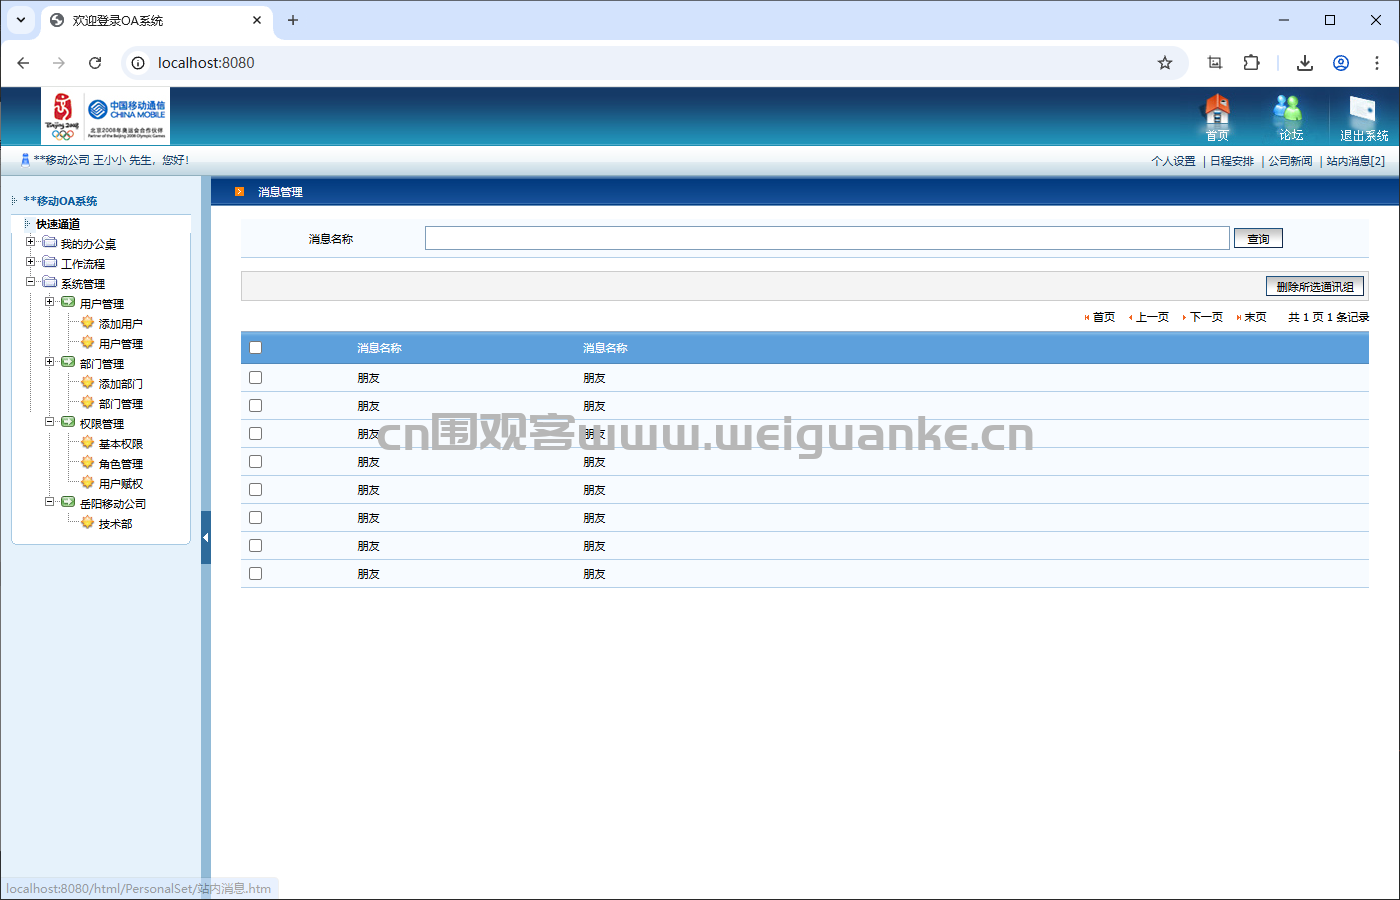
Task: Click the person icon before the greeting
Action: click(x=25, y=160)
